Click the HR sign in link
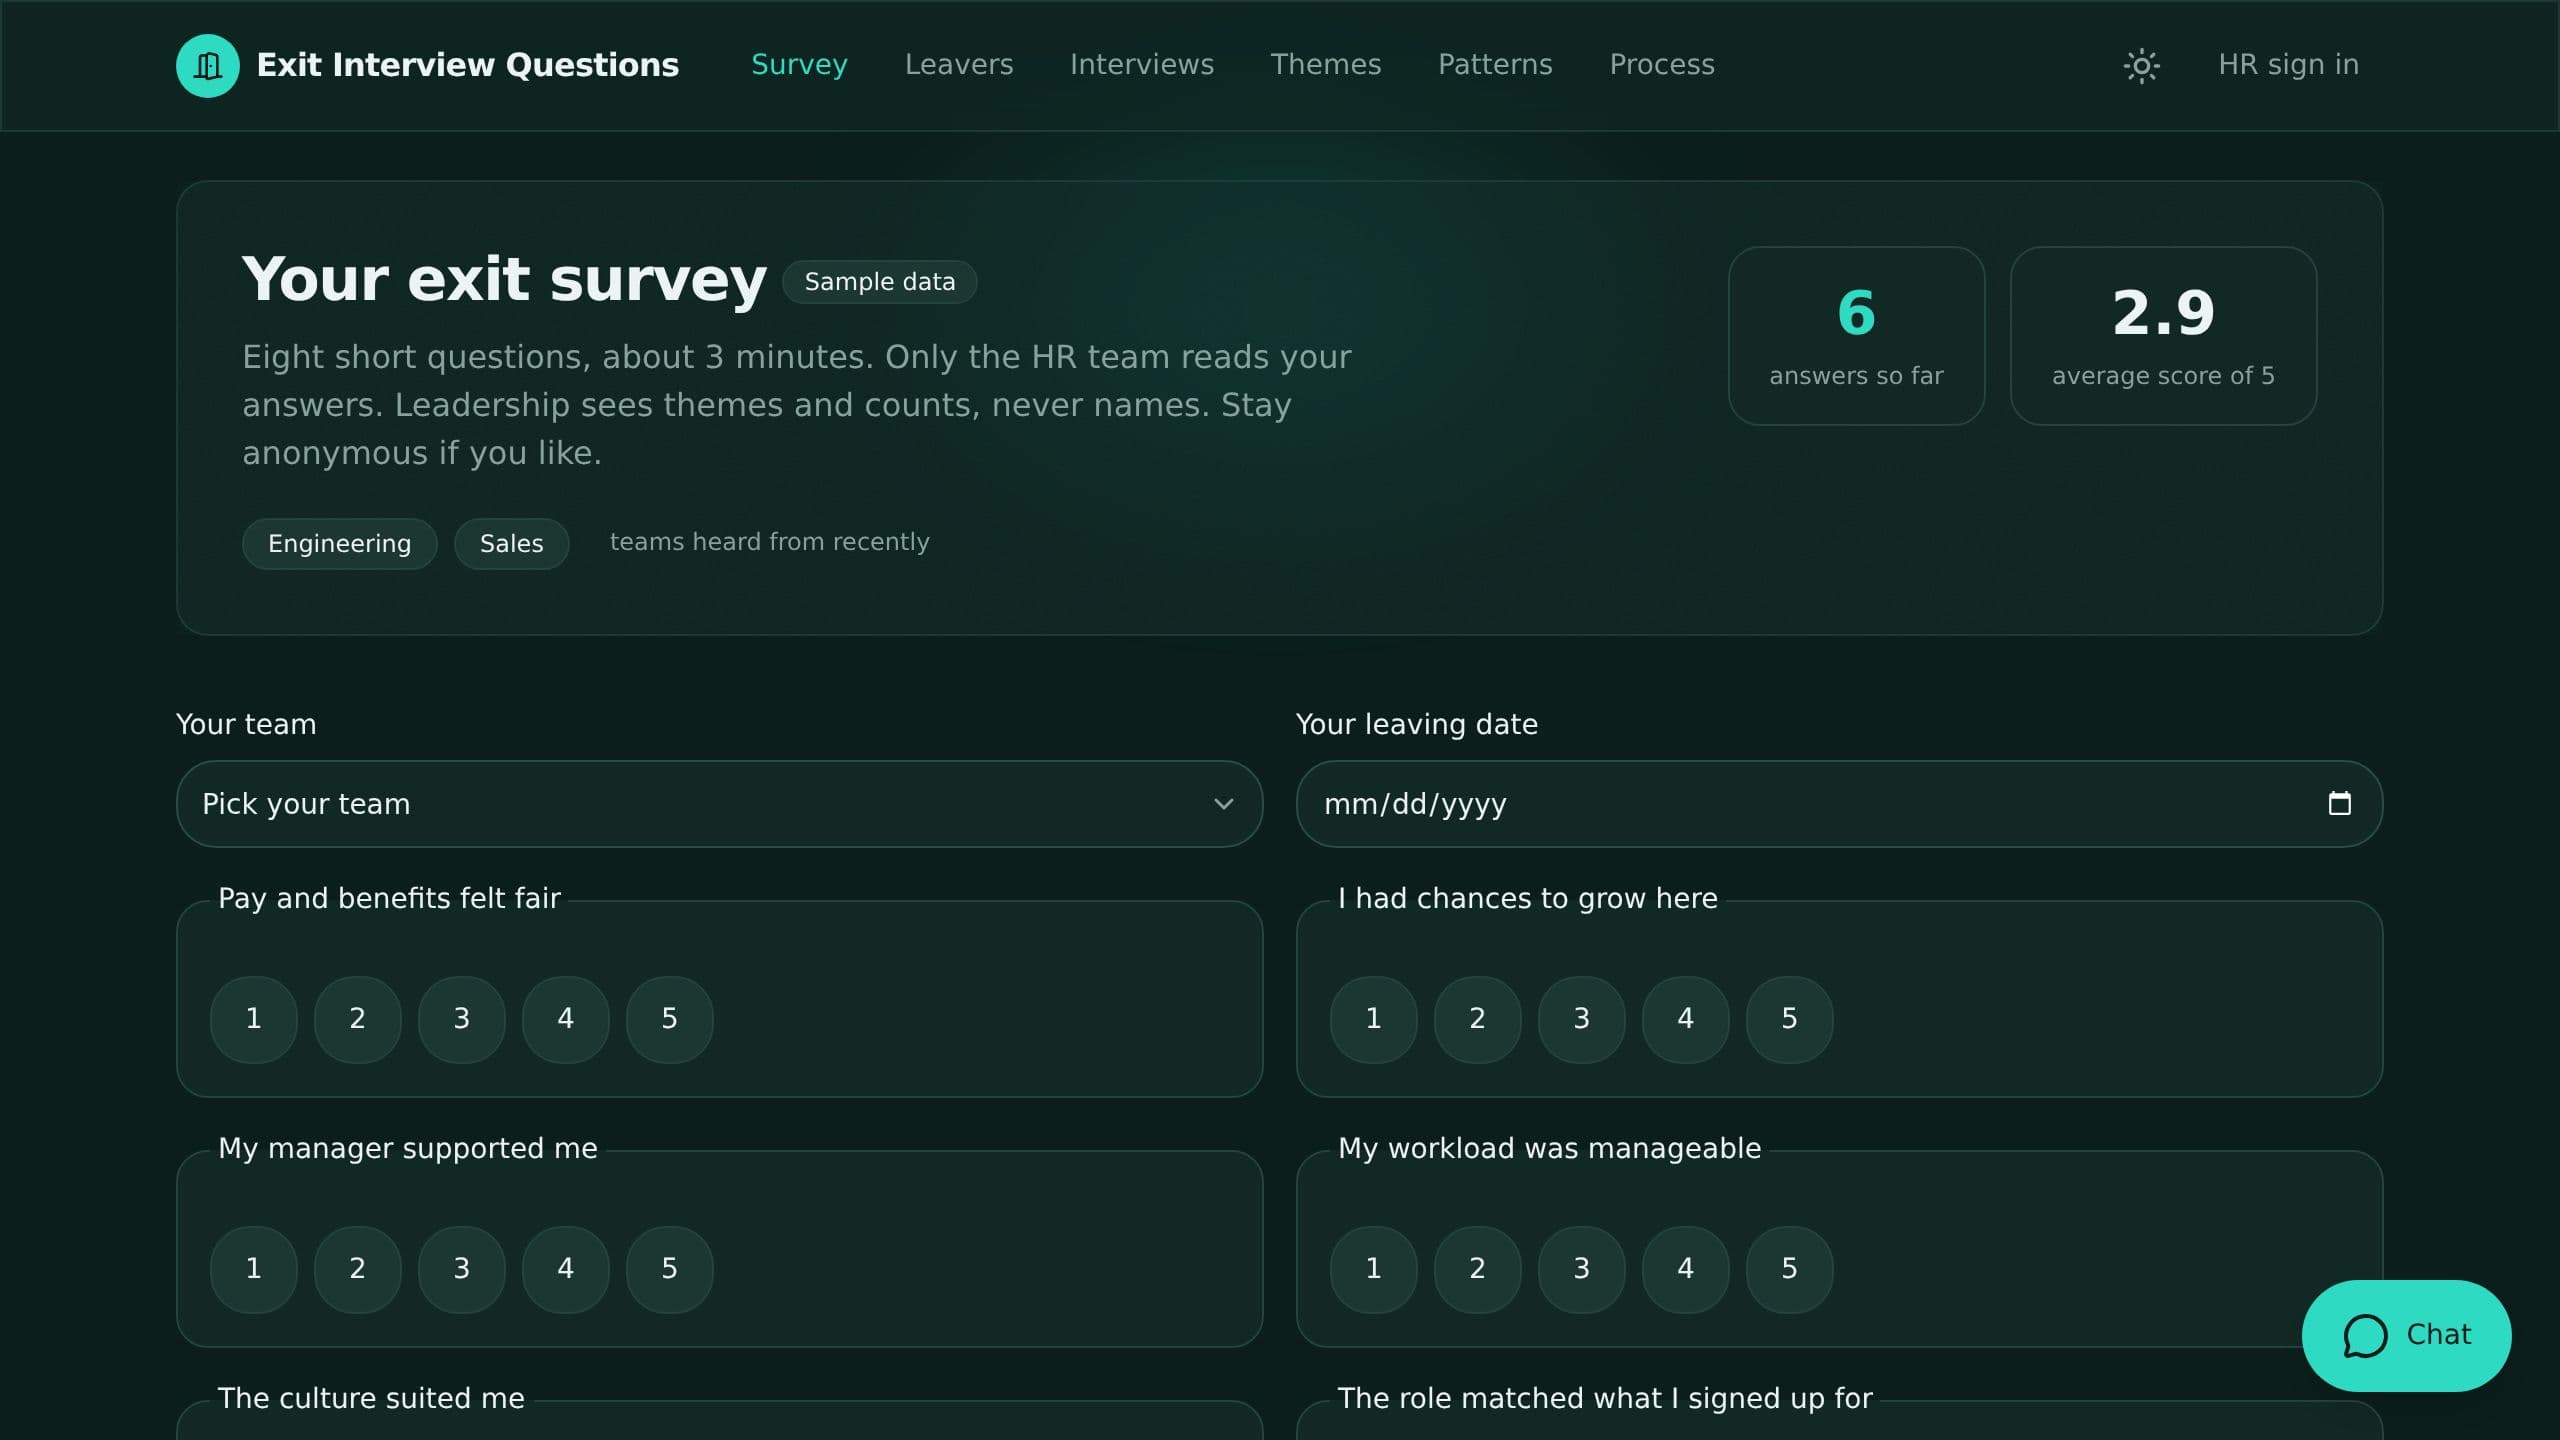Screen dimensions: 2560x1440 [x=2288, y=65]
